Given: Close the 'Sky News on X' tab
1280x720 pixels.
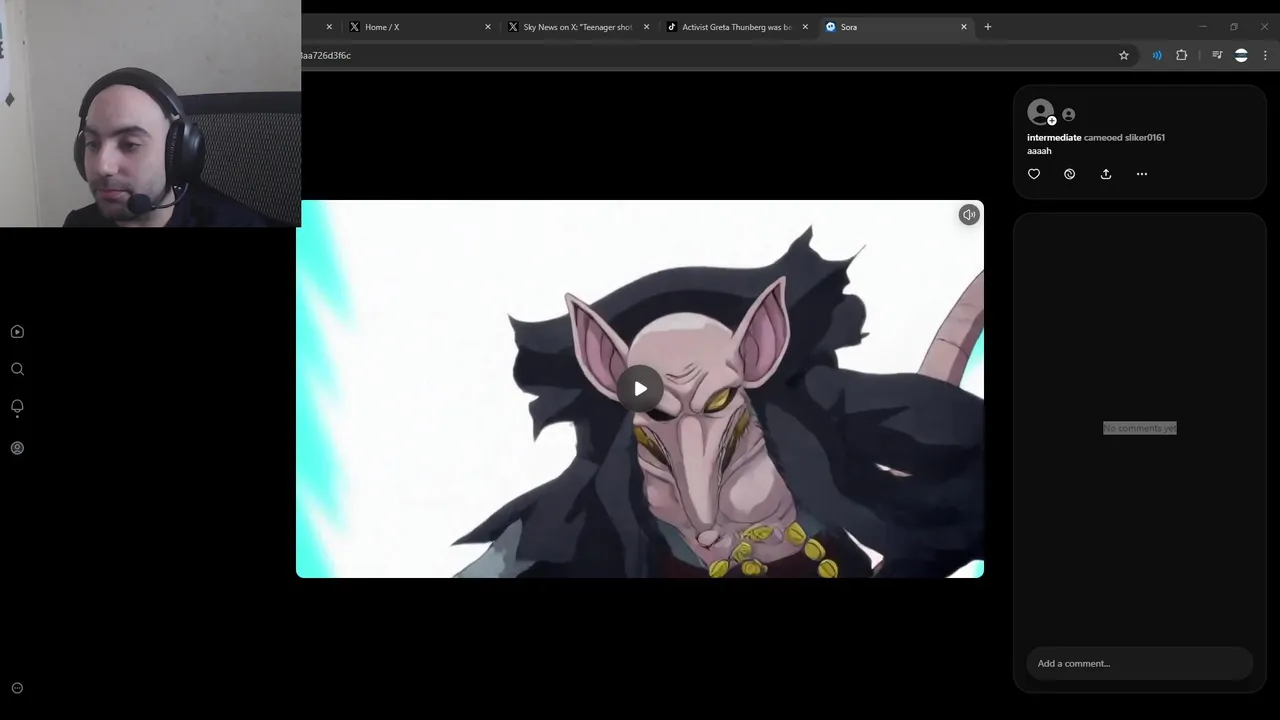Looking at the screenshot, I should [646, 27].
